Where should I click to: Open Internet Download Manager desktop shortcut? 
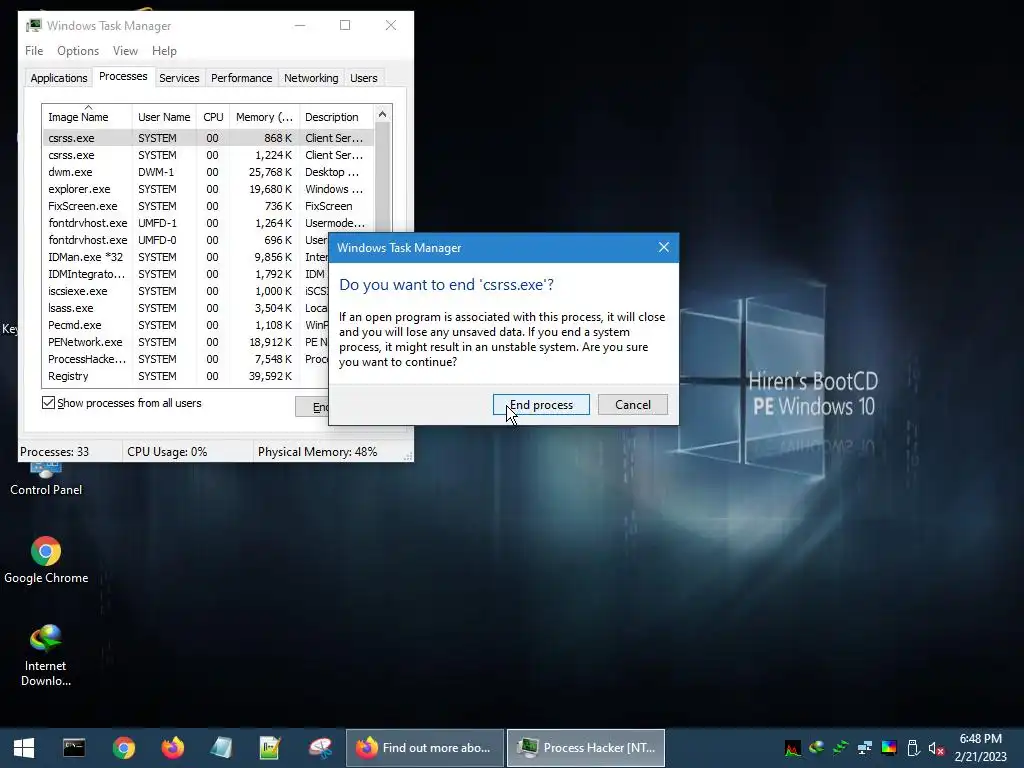pos(46,655)
